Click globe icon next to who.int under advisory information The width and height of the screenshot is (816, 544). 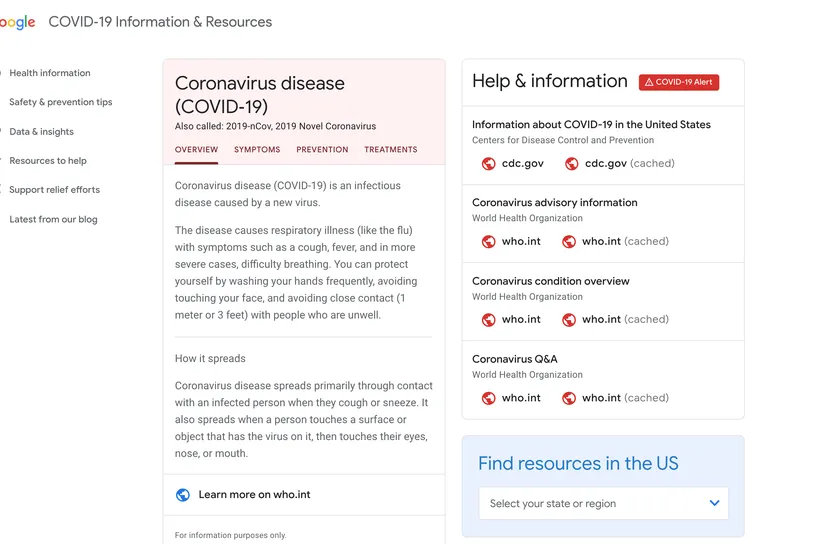pos(488,242)
